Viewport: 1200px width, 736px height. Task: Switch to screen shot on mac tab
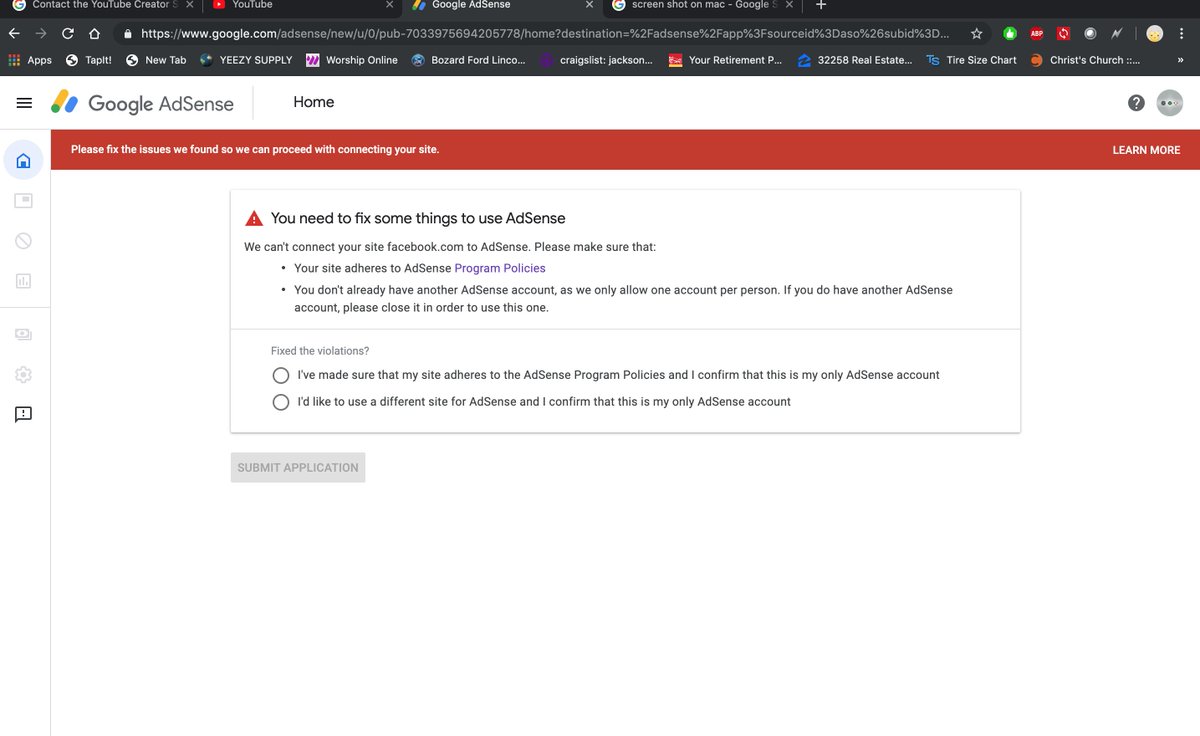coord(700,5)
